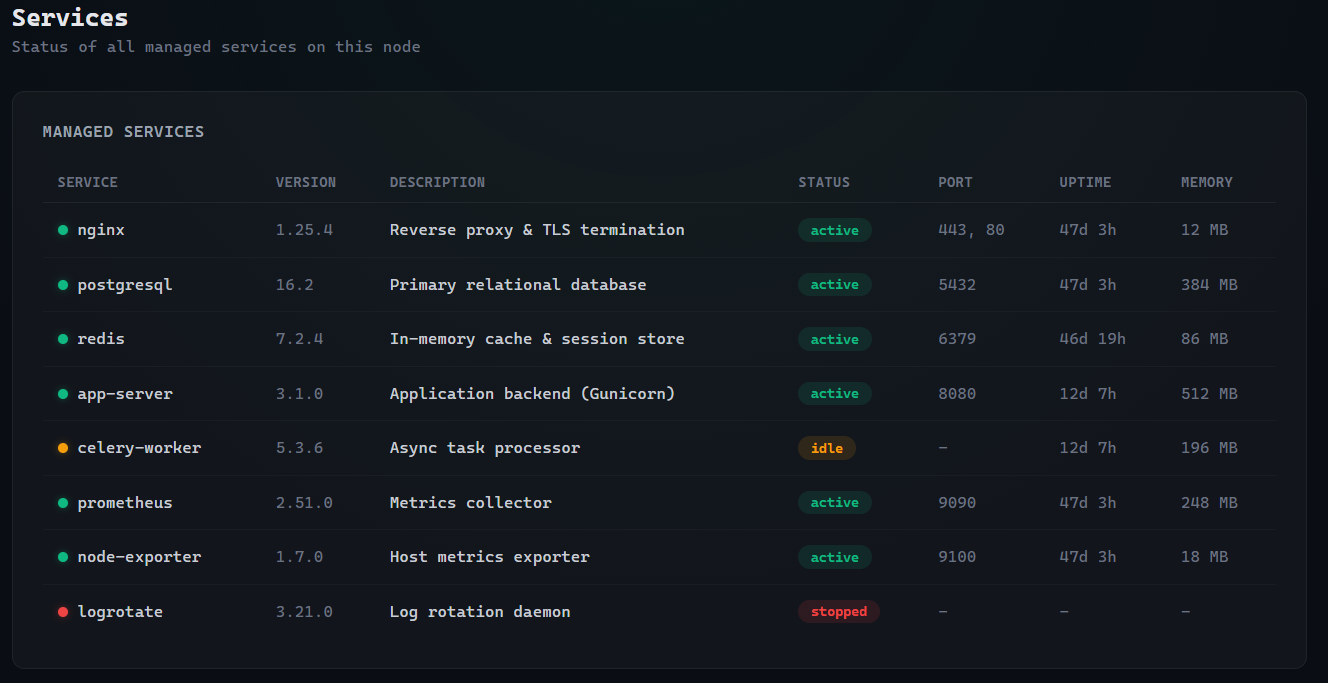Viewport: 1328px width, 683px height.
Task: Click version 3.21.0 of logrotate
Action: click(304, 612)
